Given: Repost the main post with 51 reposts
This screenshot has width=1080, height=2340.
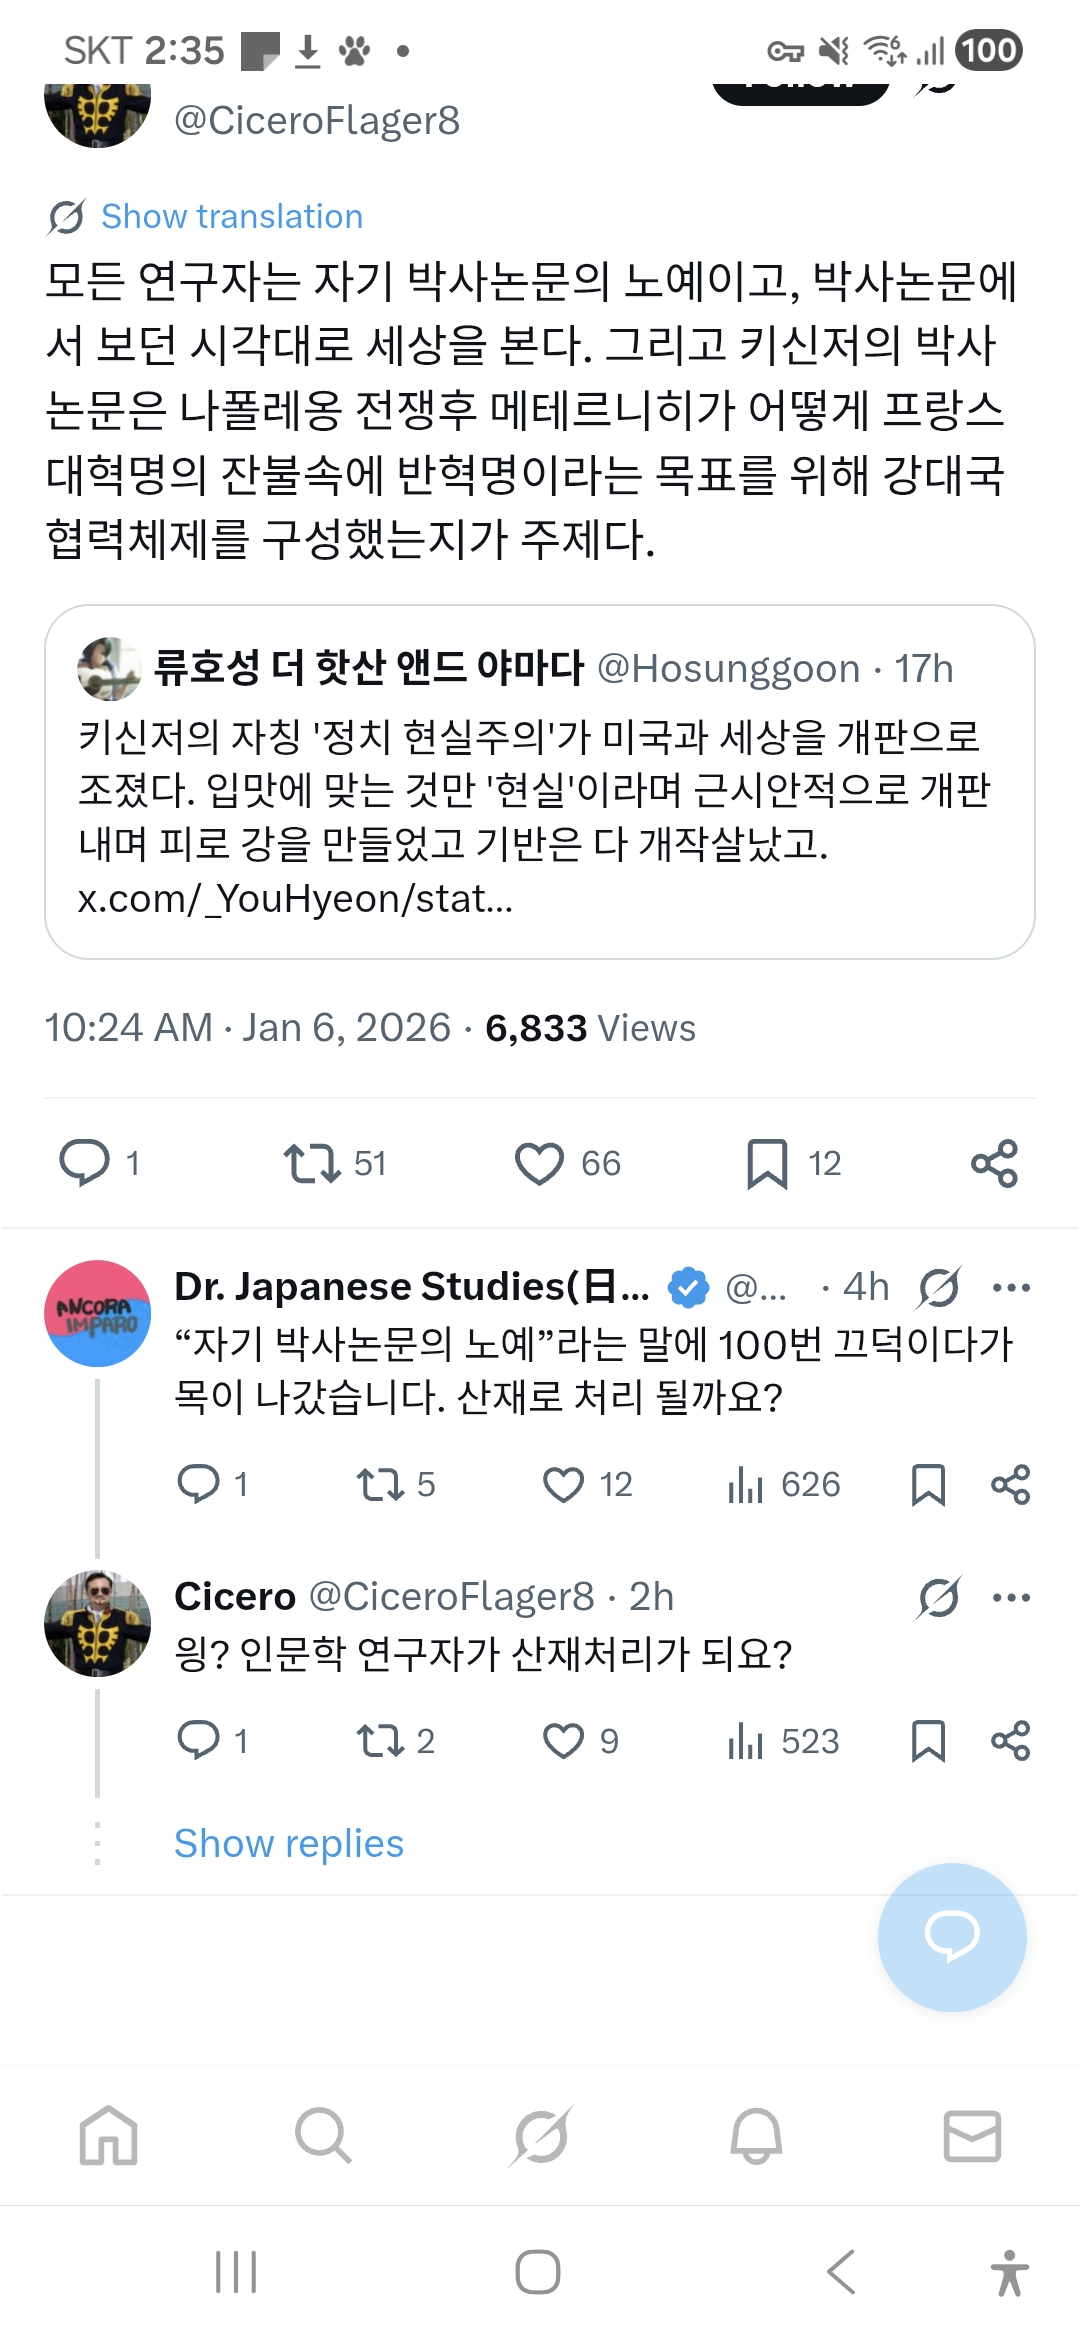Looking at the screenshot, I should click(312, 1164).
